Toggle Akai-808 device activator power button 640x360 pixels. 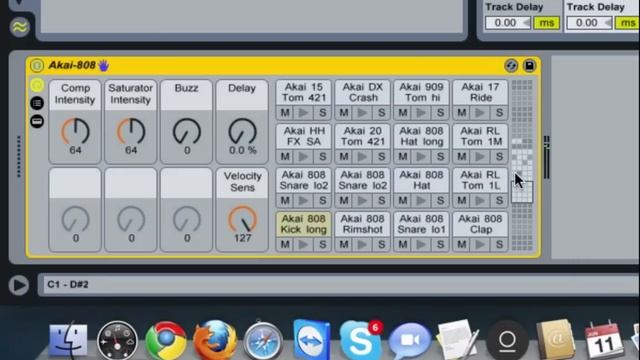pyautogui.click(x=37, y=65)
